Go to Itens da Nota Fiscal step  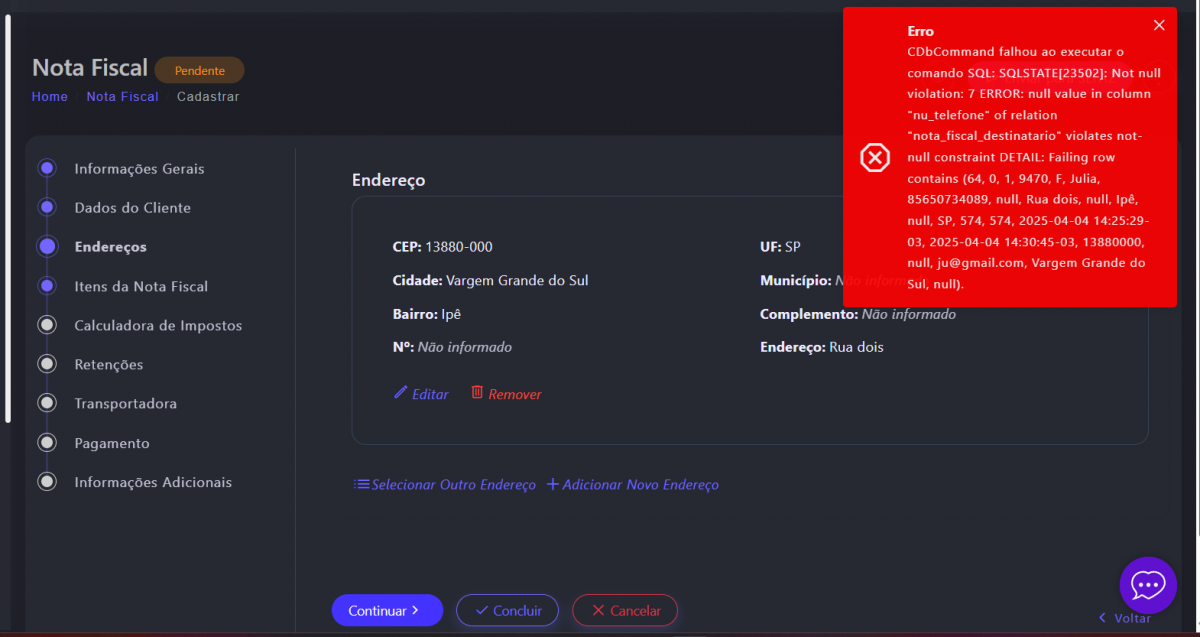(x=141, y=287)
